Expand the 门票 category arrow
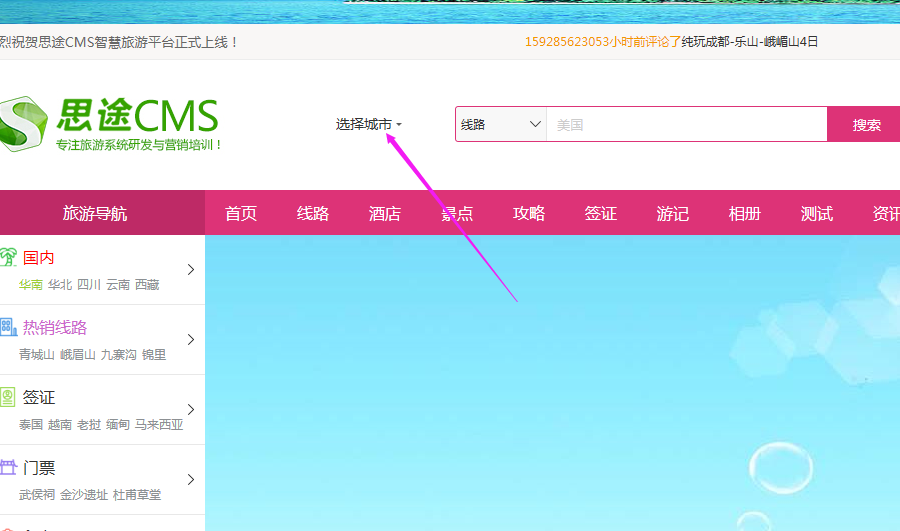The height and width of the screenshot is (531, 900). pyautogui.click(x=191, y=479)
